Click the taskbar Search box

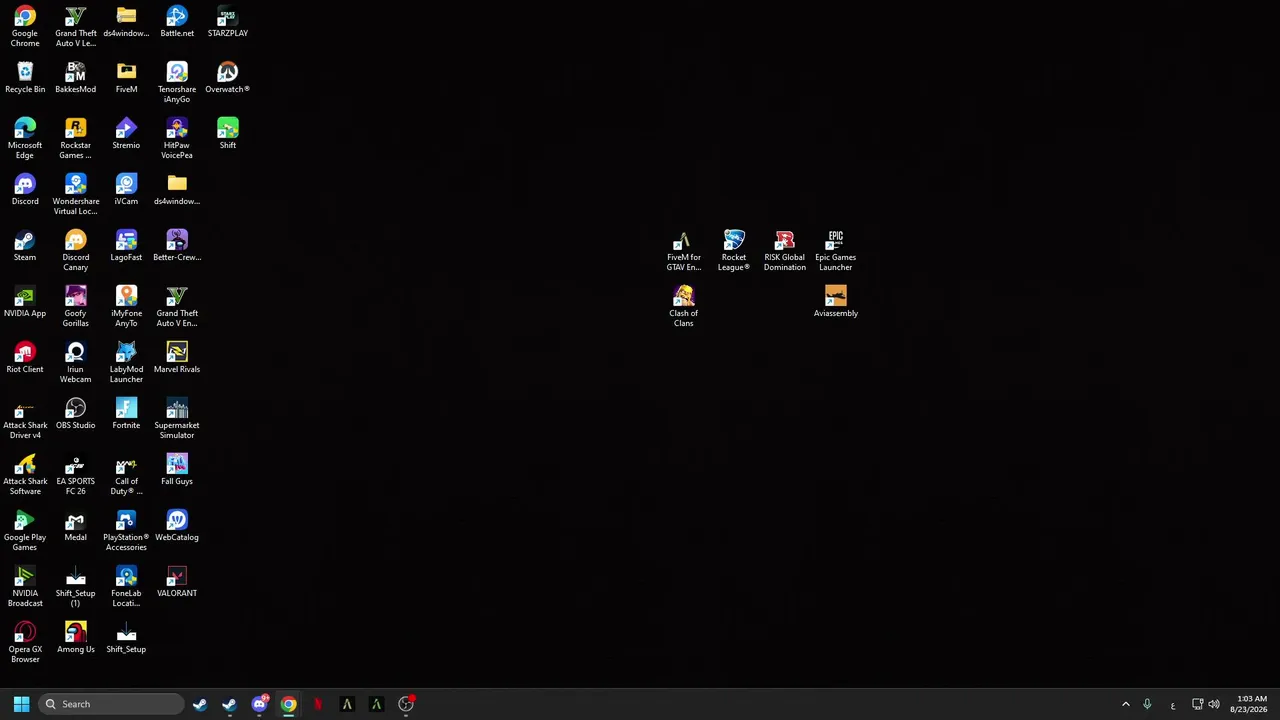tap(112, 704)
